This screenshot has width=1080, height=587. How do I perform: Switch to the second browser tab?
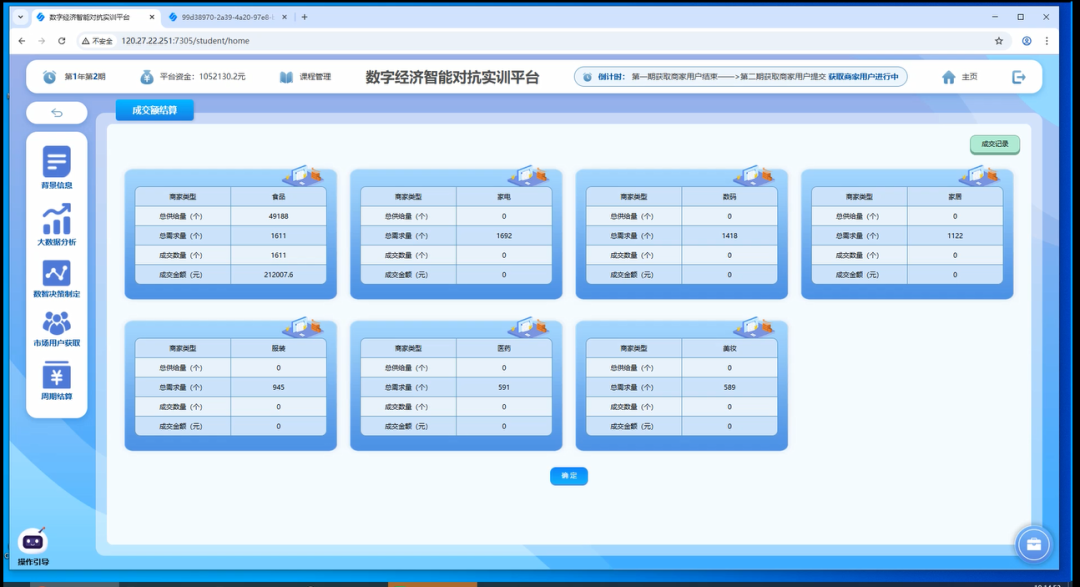point(225,17)
